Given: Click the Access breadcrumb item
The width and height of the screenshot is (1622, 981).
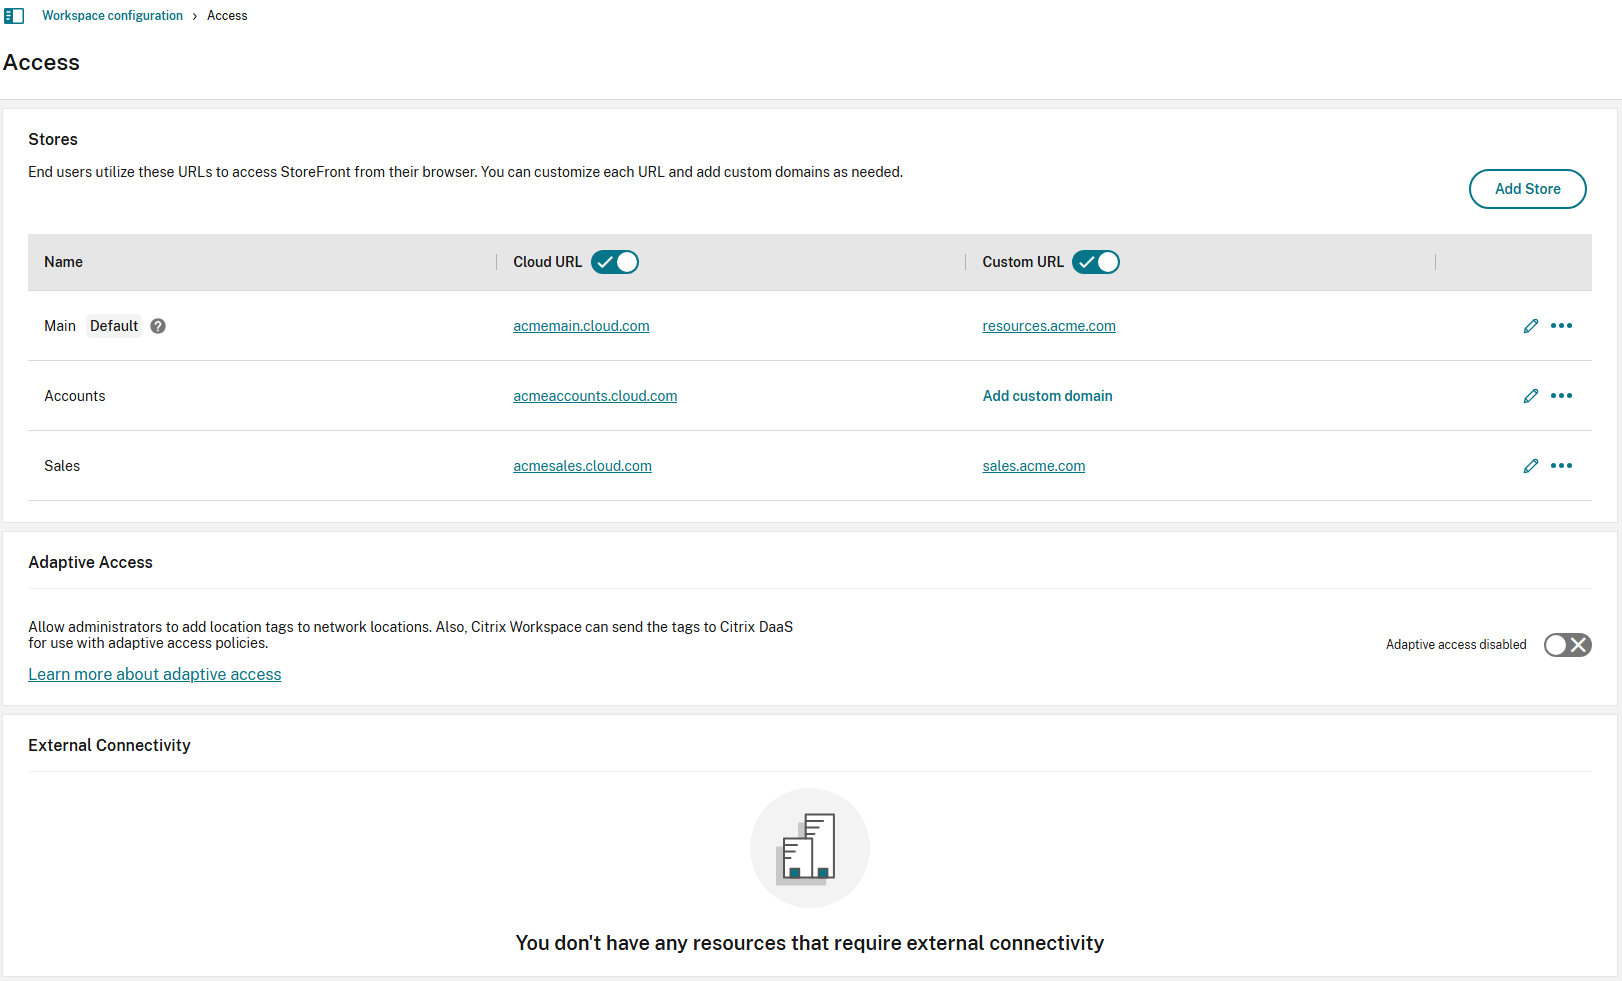Looking at the screenshot, I should coord(227,16).
